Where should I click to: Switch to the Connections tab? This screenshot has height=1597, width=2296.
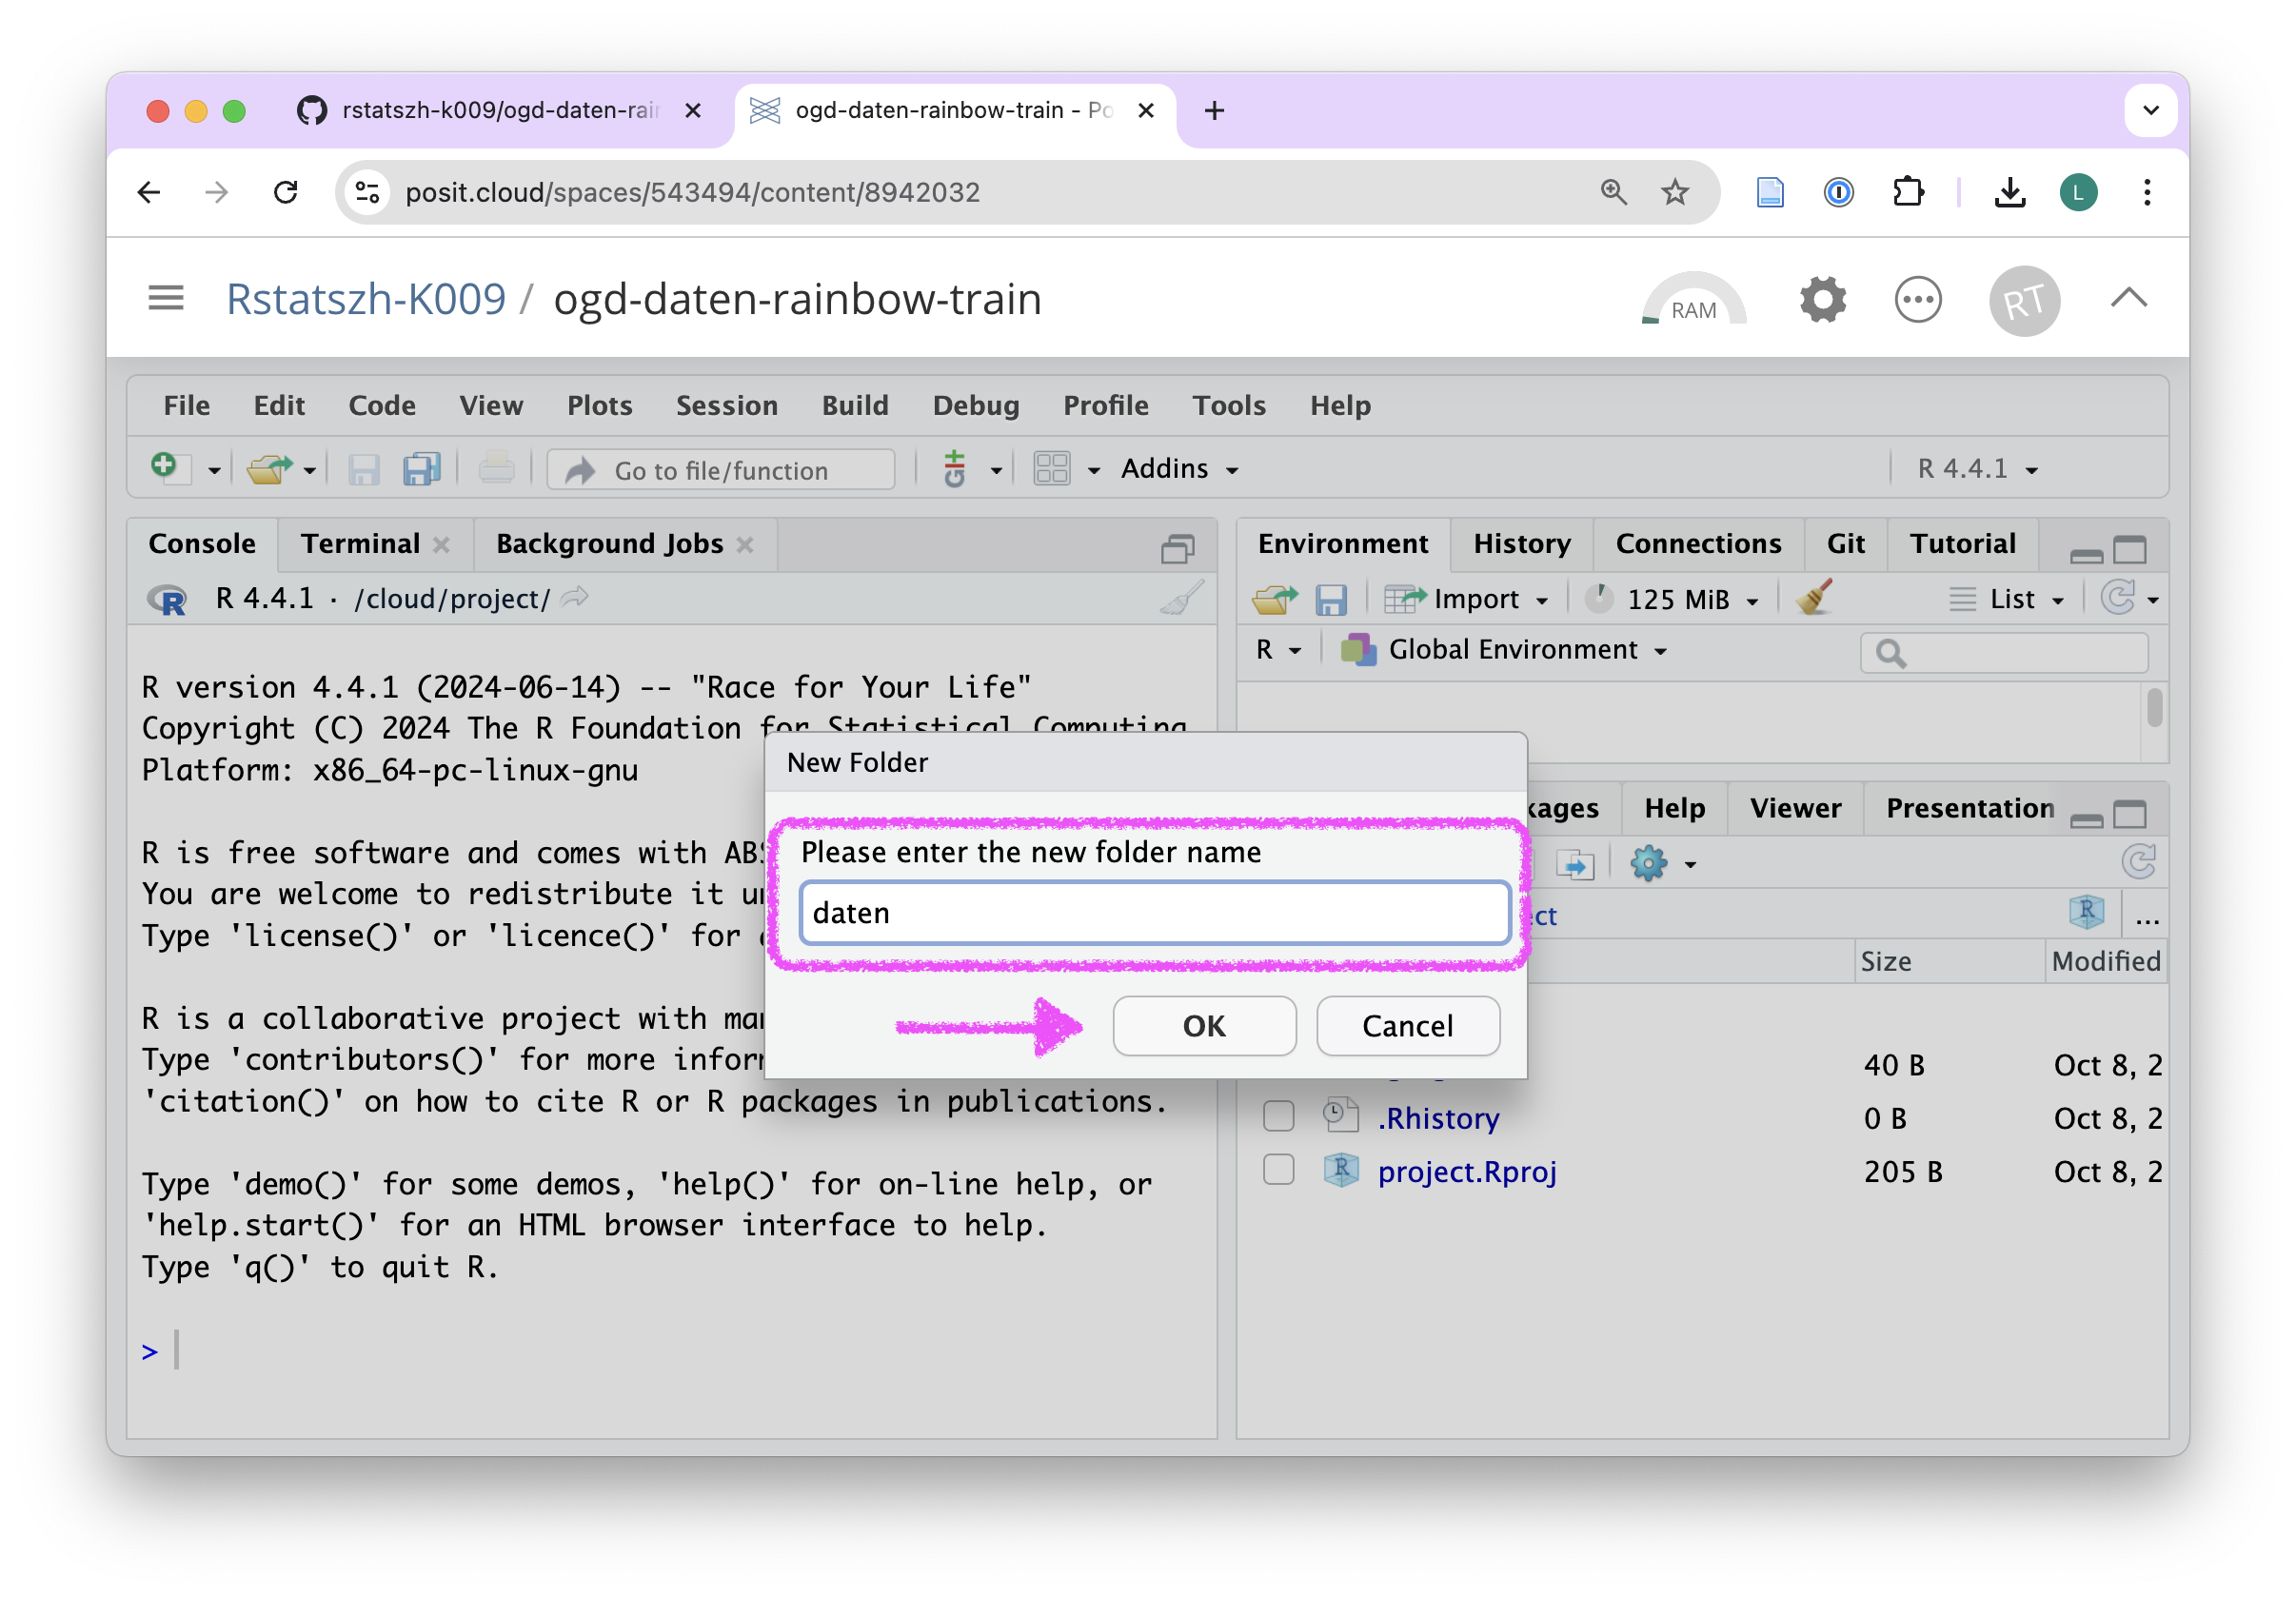click(x=1698, y=543)
